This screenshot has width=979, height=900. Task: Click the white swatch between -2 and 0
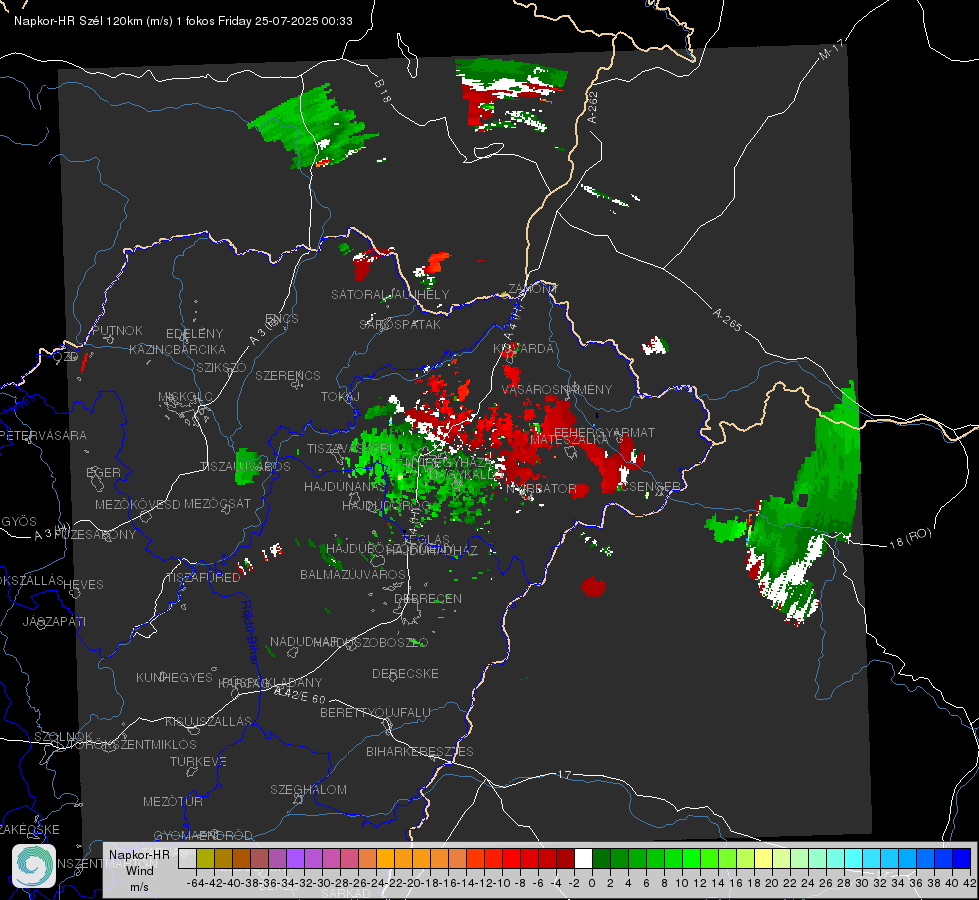pyautogui.click(x=583, y=858)
